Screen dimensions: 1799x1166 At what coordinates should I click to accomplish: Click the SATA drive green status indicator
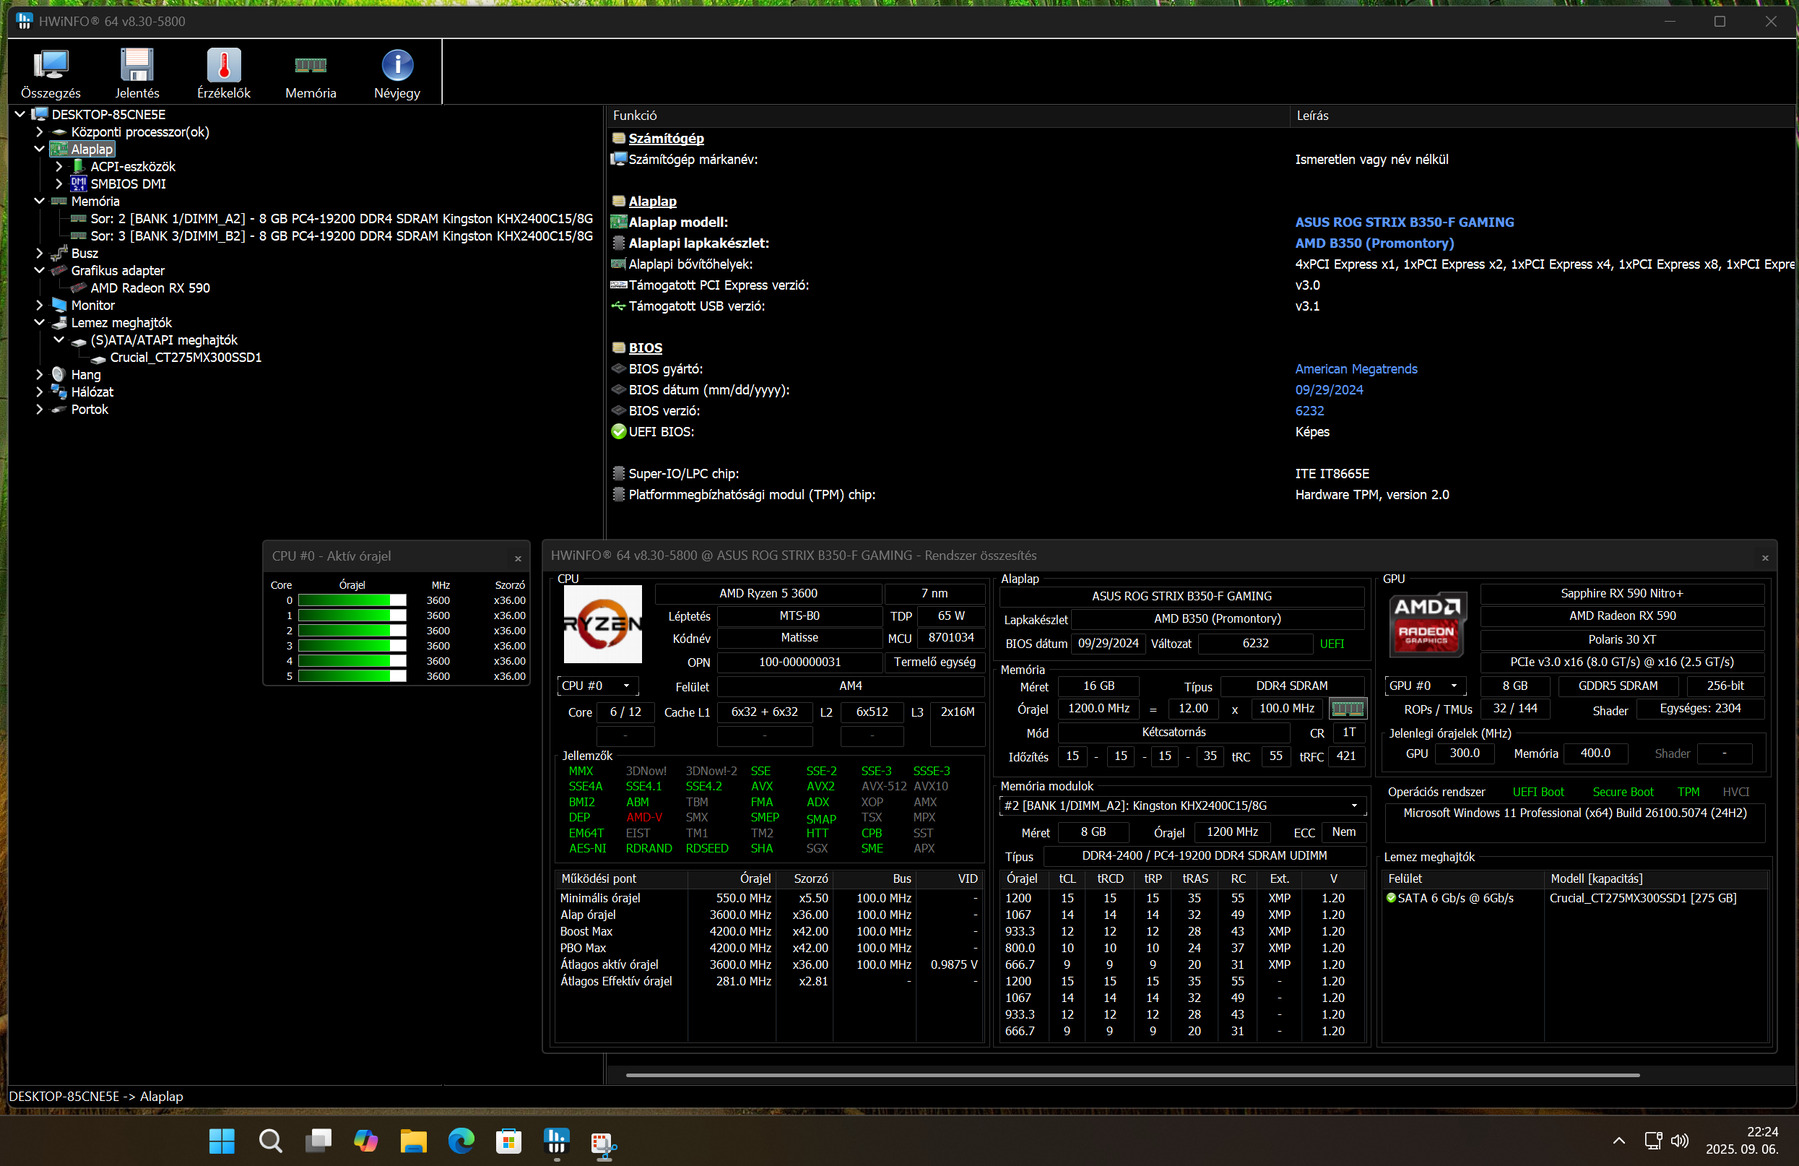(1391, 898)
